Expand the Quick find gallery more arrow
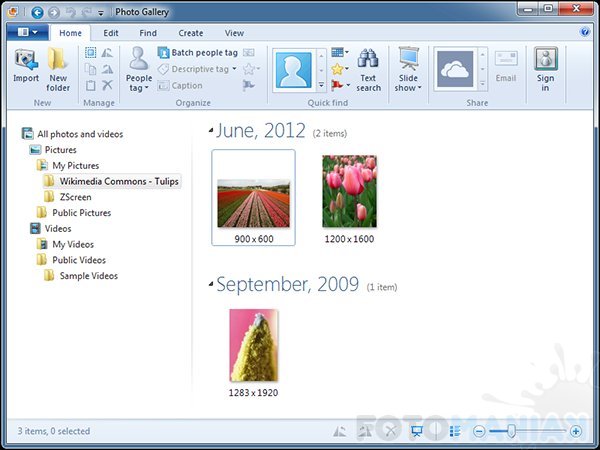The image size is (600, 450). click(x=321, y=85)
